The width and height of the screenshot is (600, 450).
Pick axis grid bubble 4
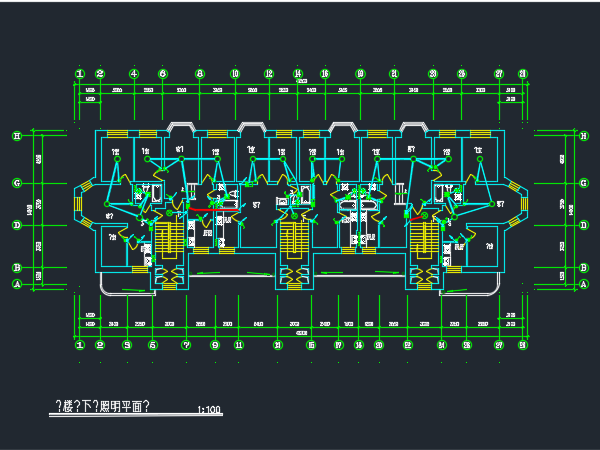(134, 74)
